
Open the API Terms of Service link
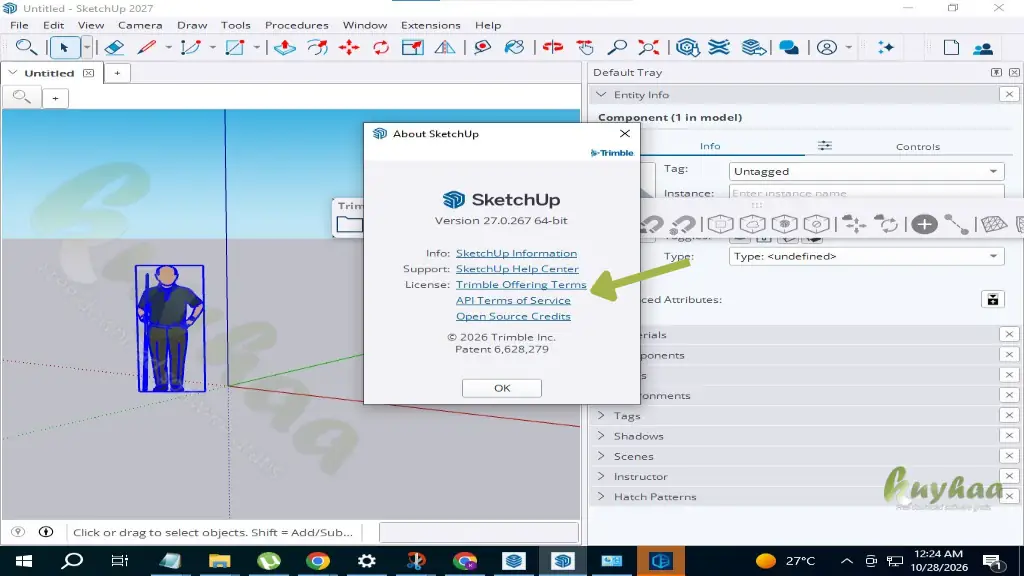point(513,300)
